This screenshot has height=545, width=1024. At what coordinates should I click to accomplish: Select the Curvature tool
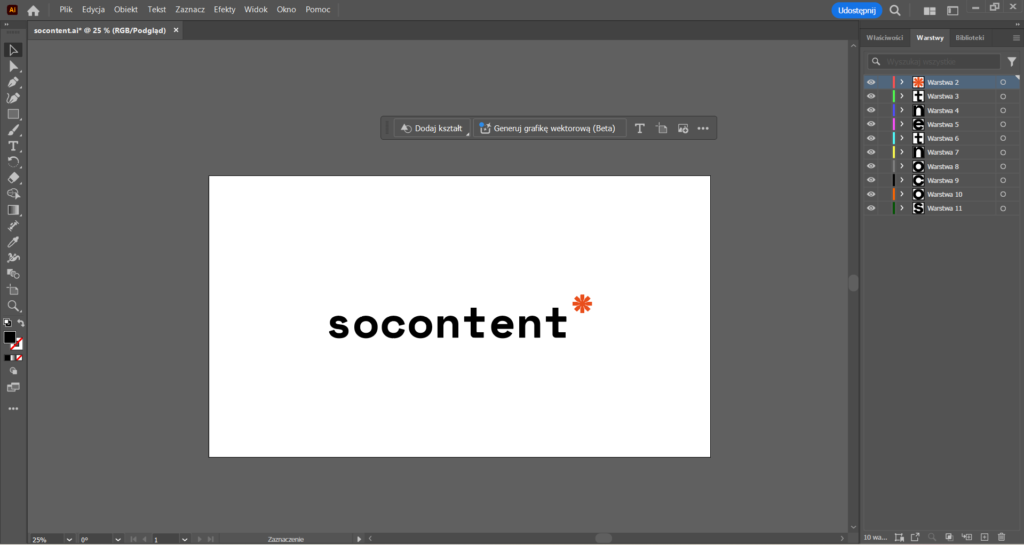click(x=13, y=98)
